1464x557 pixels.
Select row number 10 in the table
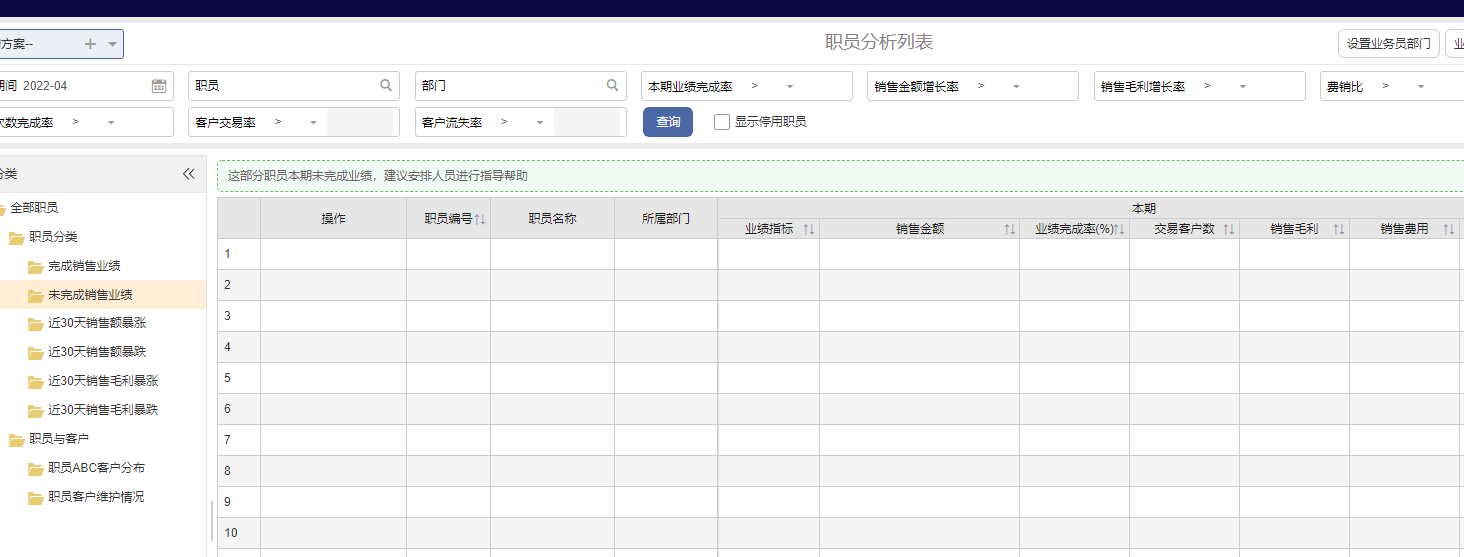click(x=238, y=533)
